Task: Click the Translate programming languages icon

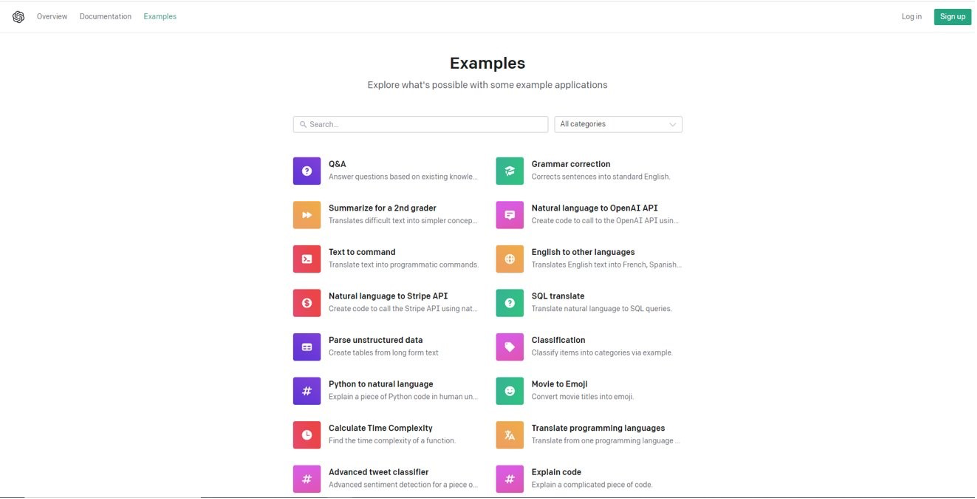Action: (x=510, y=435)
